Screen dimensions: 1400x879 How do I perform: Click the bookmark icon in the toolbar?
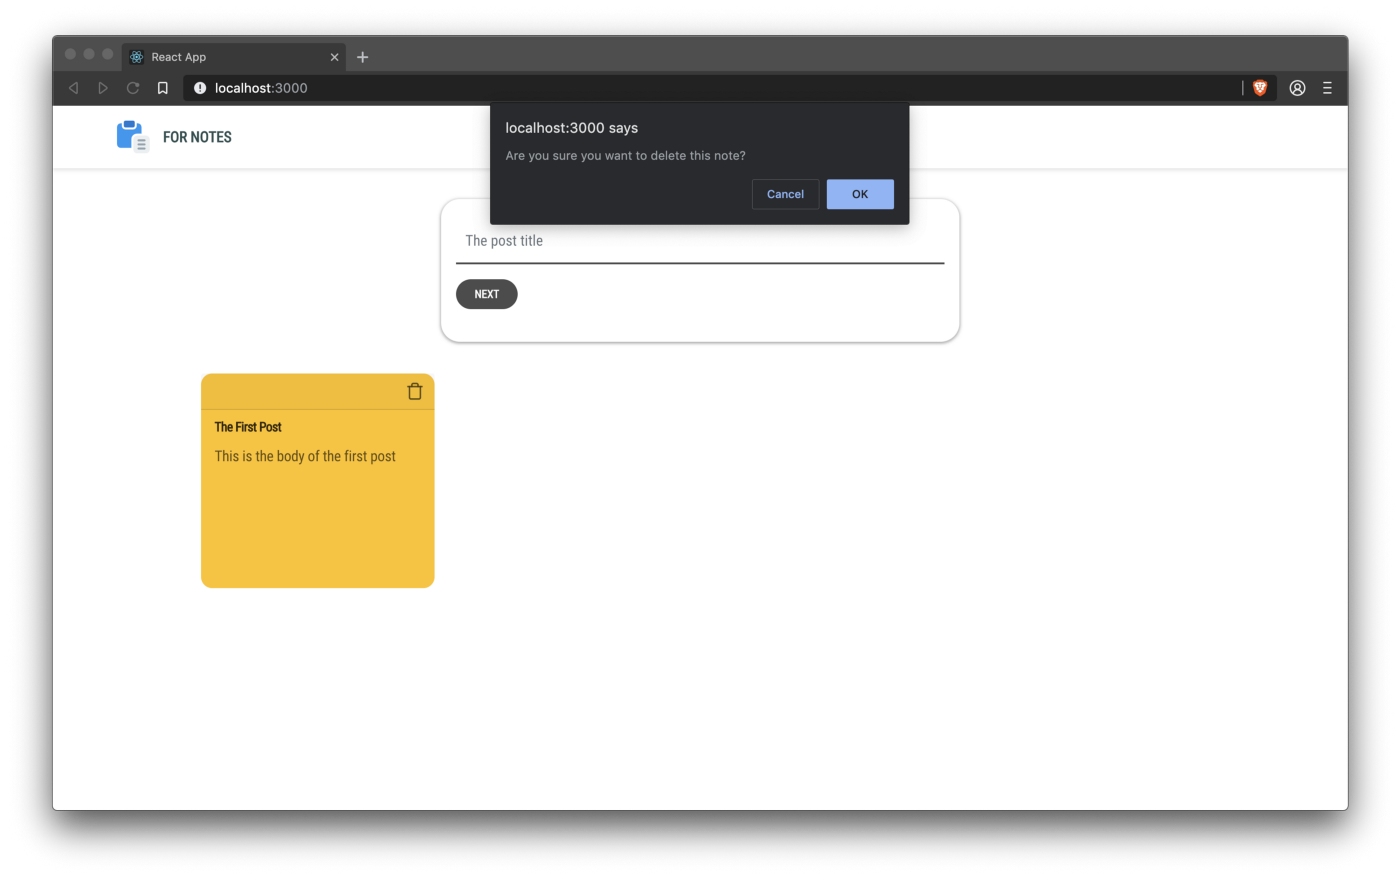(162, 88)
